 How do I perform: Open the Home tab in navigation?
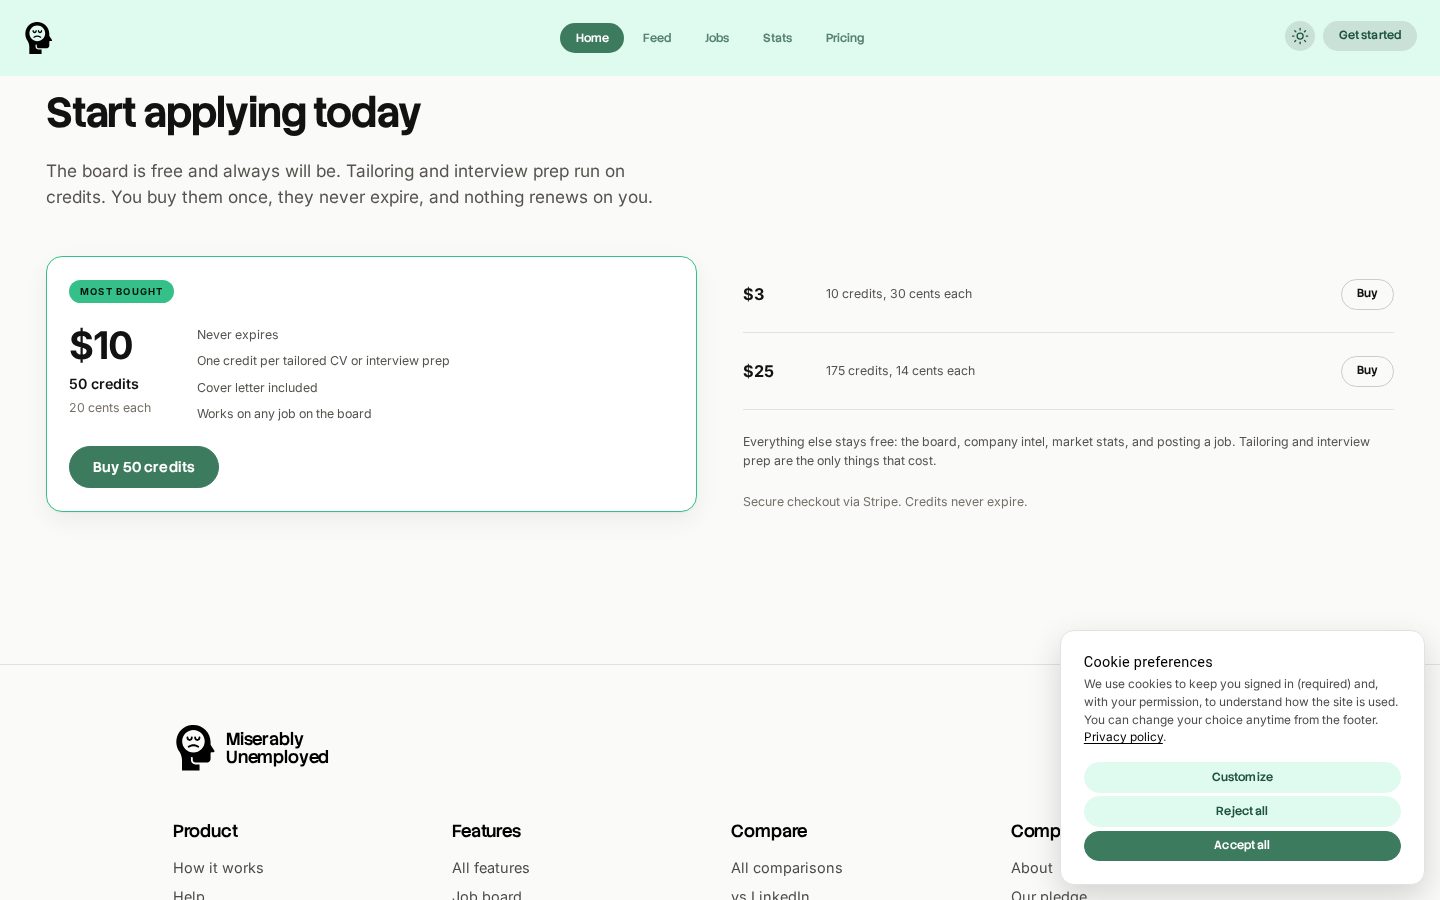pos(592,38)
